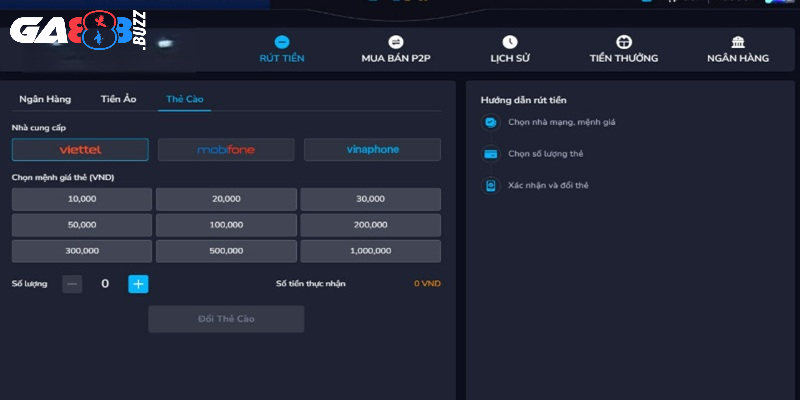
Task: Click the Số tiền thực nhận label
Action: coord(311,284)
